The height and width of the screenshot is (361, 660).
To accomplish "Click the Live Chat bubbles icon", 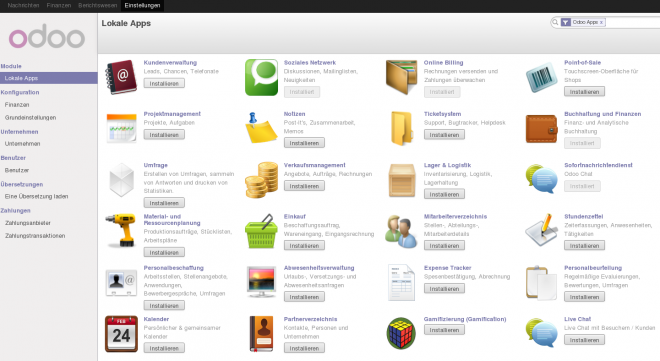I will (x=542, y=333).
